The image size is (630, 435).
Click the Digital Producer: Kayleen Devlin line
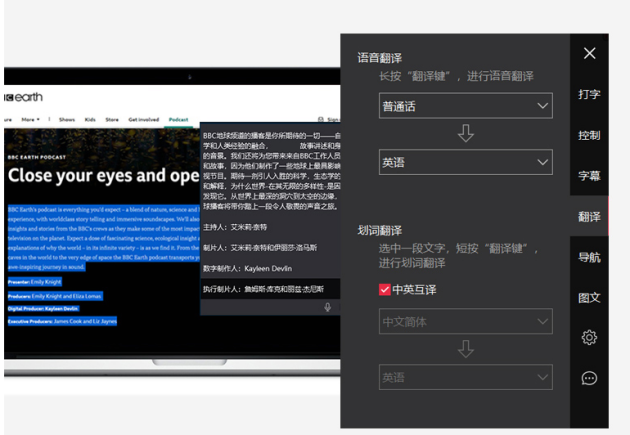pos(43,308)
